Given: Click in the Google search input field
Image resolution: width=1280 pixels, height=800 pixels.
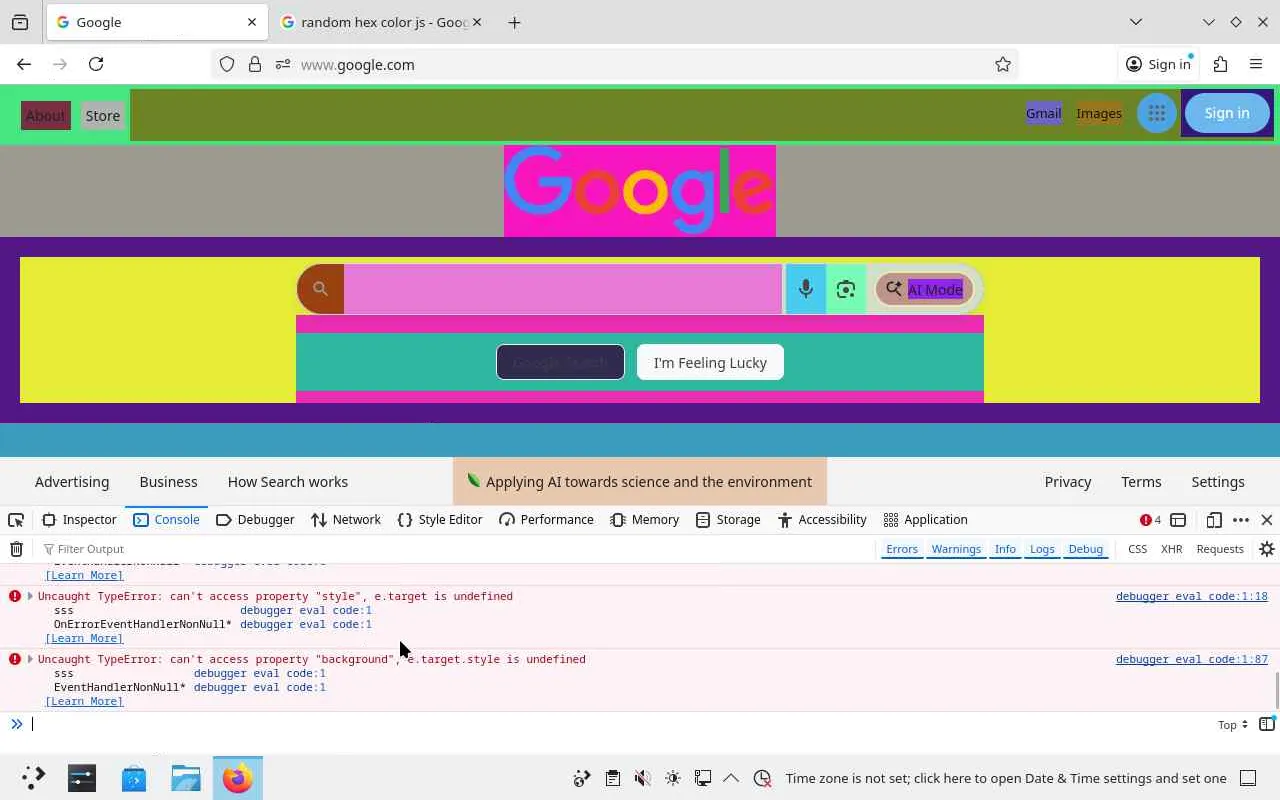Looking at the screenshot, I should tap(563, 289).
